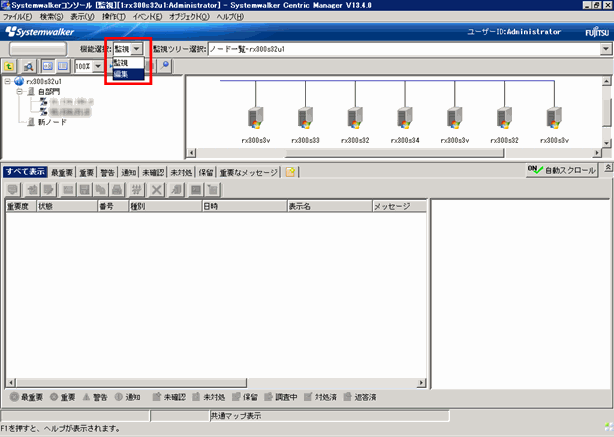Select rx300s32u1 in the tree

coord(44,81)
